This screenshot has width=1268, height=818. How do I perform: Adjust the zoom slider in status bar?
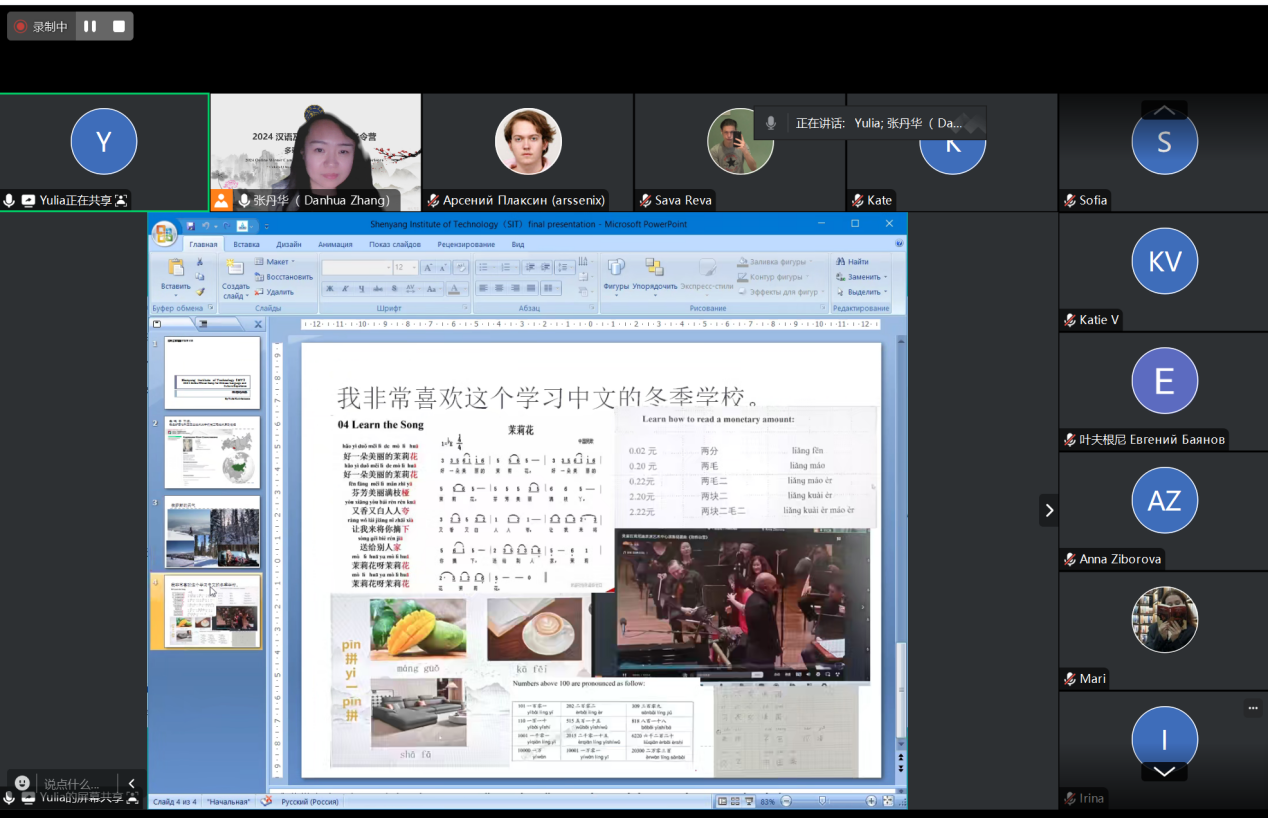tap(823, 801)
